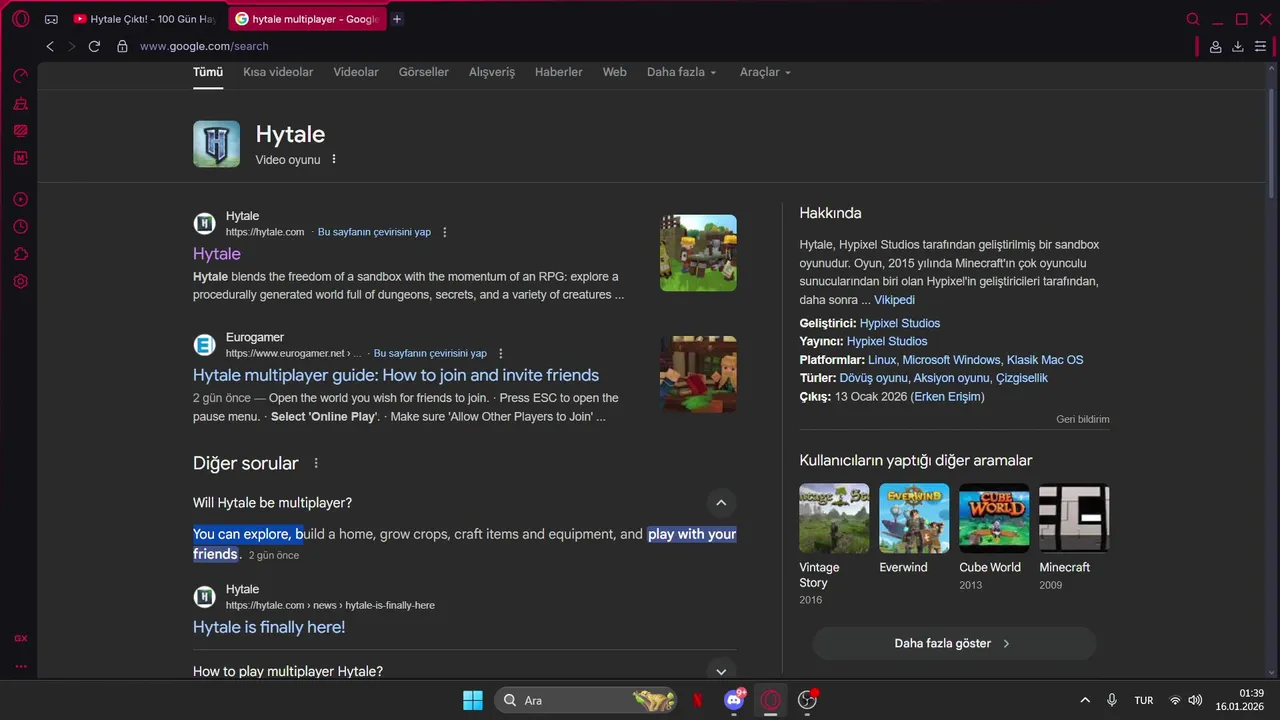This screenshot has height=720, width=1280.
Task: Click the 'Vikipedi' link in Hakkında
Action: coord(894,300)
